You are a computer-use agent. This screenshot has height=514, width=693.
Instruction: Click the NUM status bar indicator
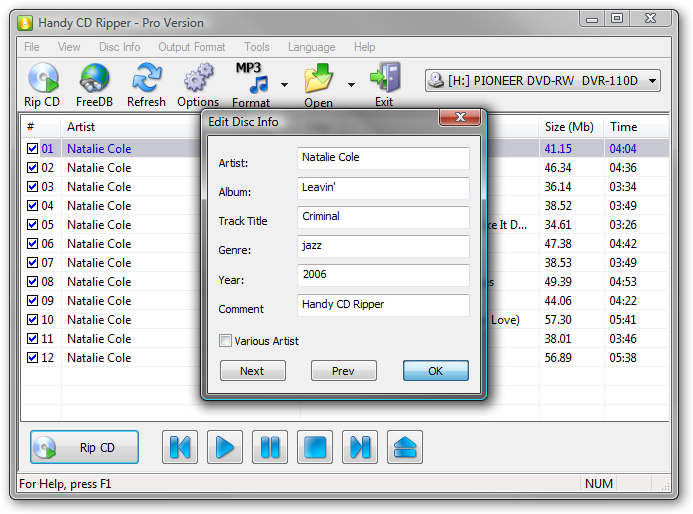(x=598, y=484)
